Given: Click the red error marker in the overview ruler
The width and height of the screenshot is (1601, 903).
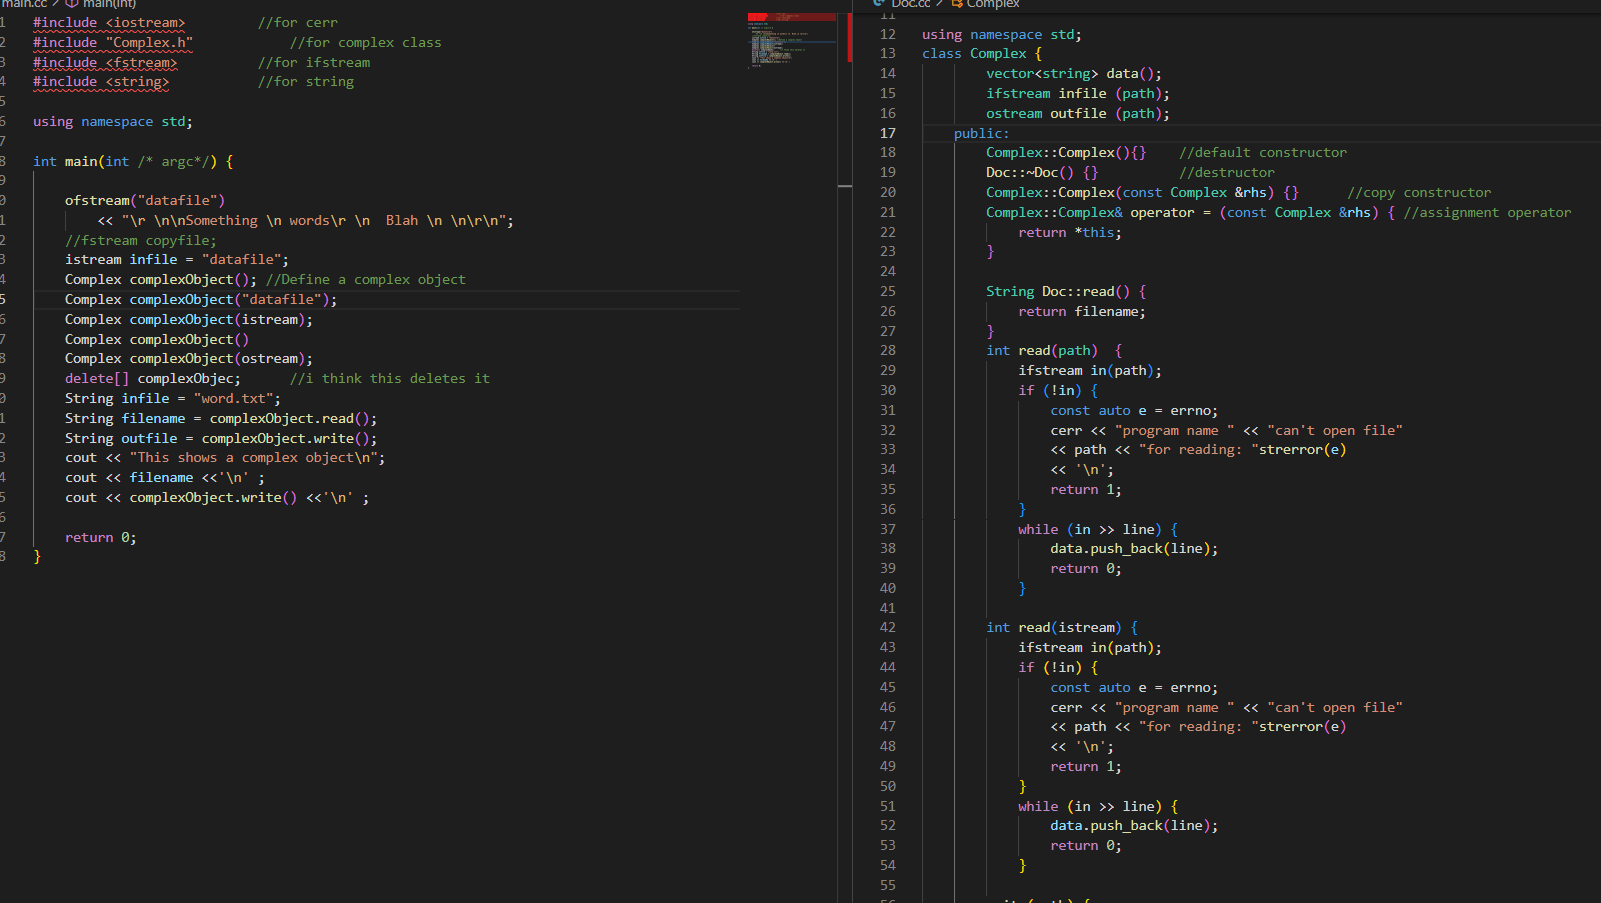Looking at the screenshot, I should coord(850,37).
